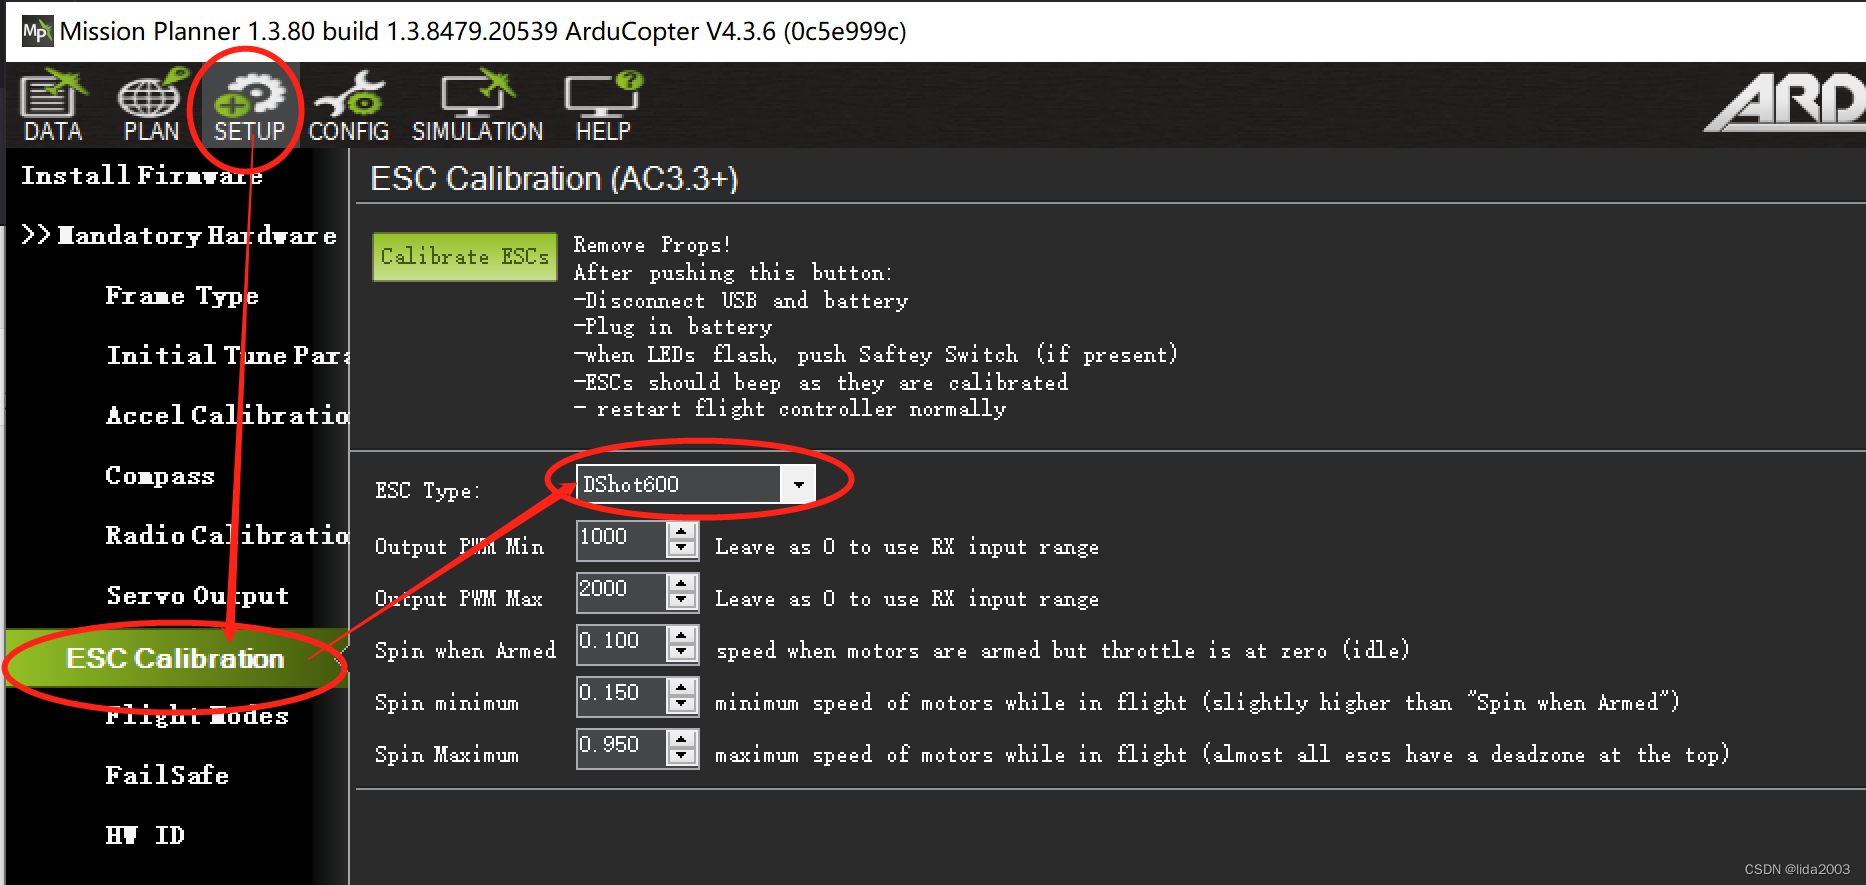
Task: Open the Compass setup page
Action: point(160,476)
